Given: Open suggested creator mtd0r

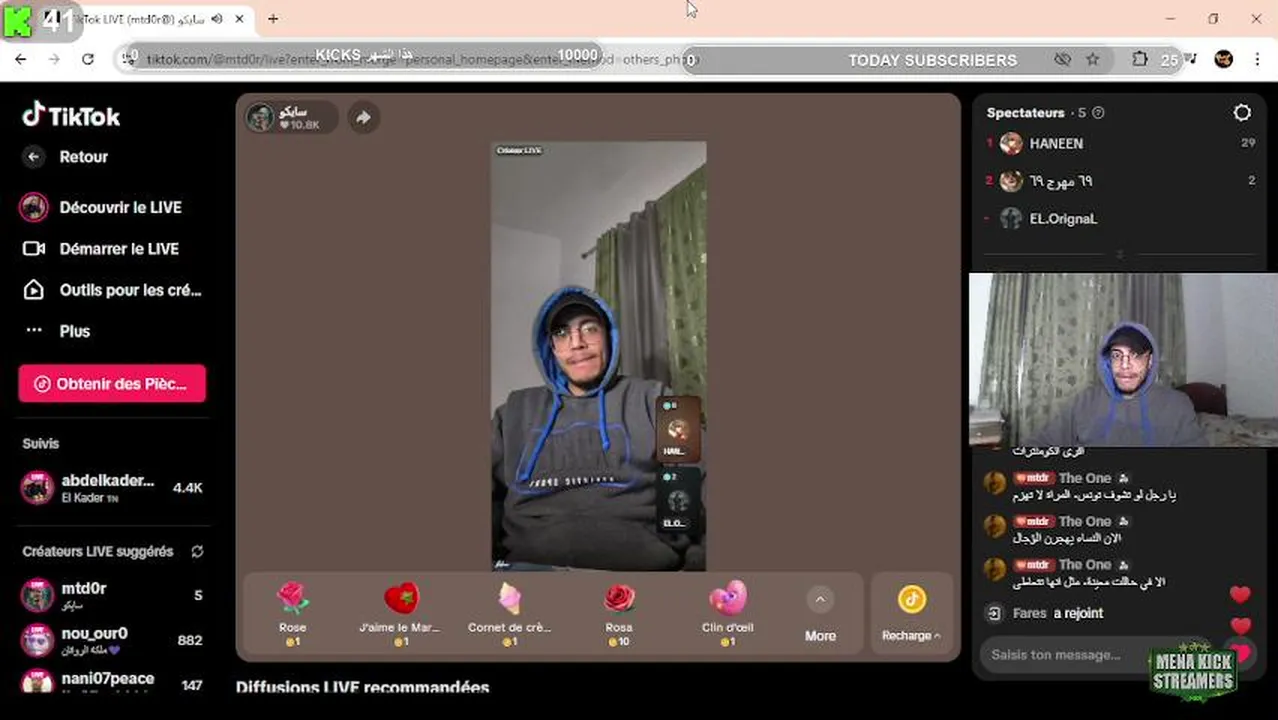Looking at the screenshot, I should pos(112,595).
